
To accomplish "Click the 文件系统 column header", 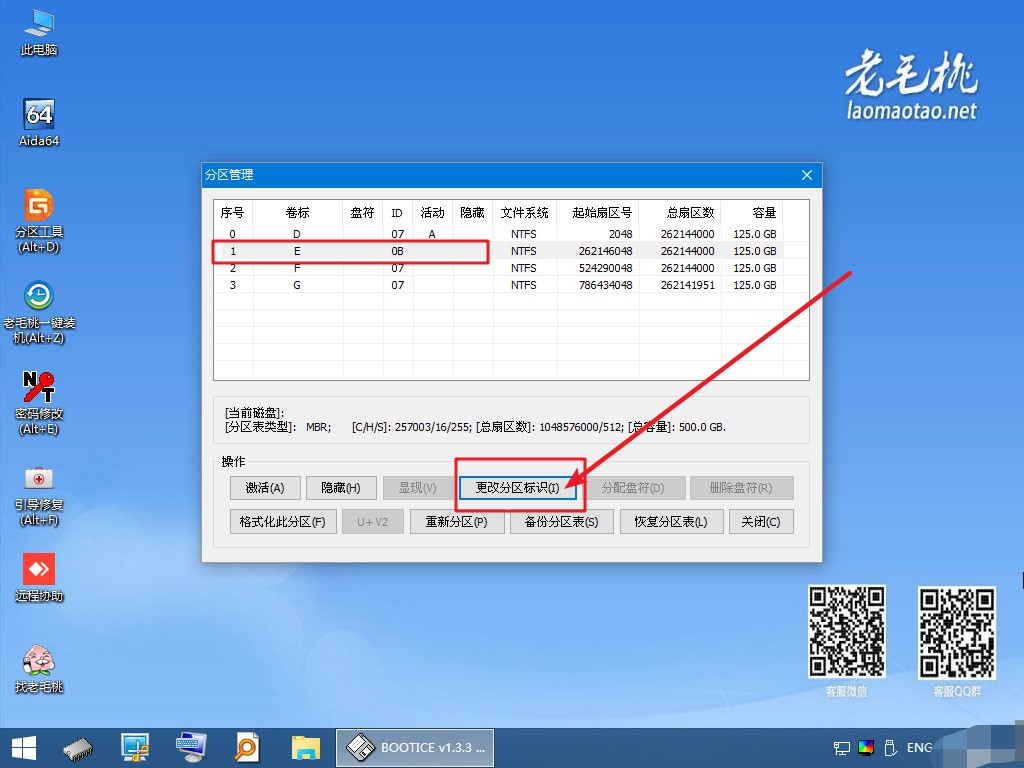I will pyautogui.click(x=524, y=213).
